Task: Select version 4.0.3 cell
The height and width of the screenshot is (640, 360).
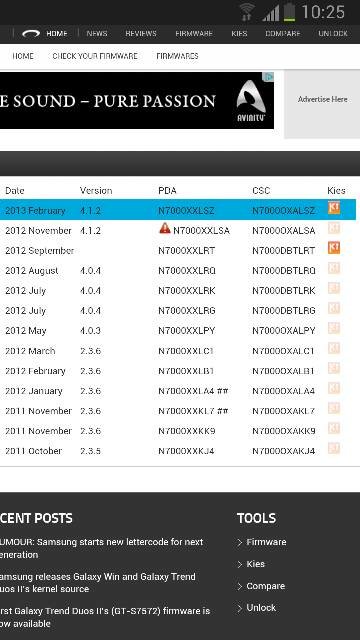Action: pyautogui.click(x=91, y=331)
